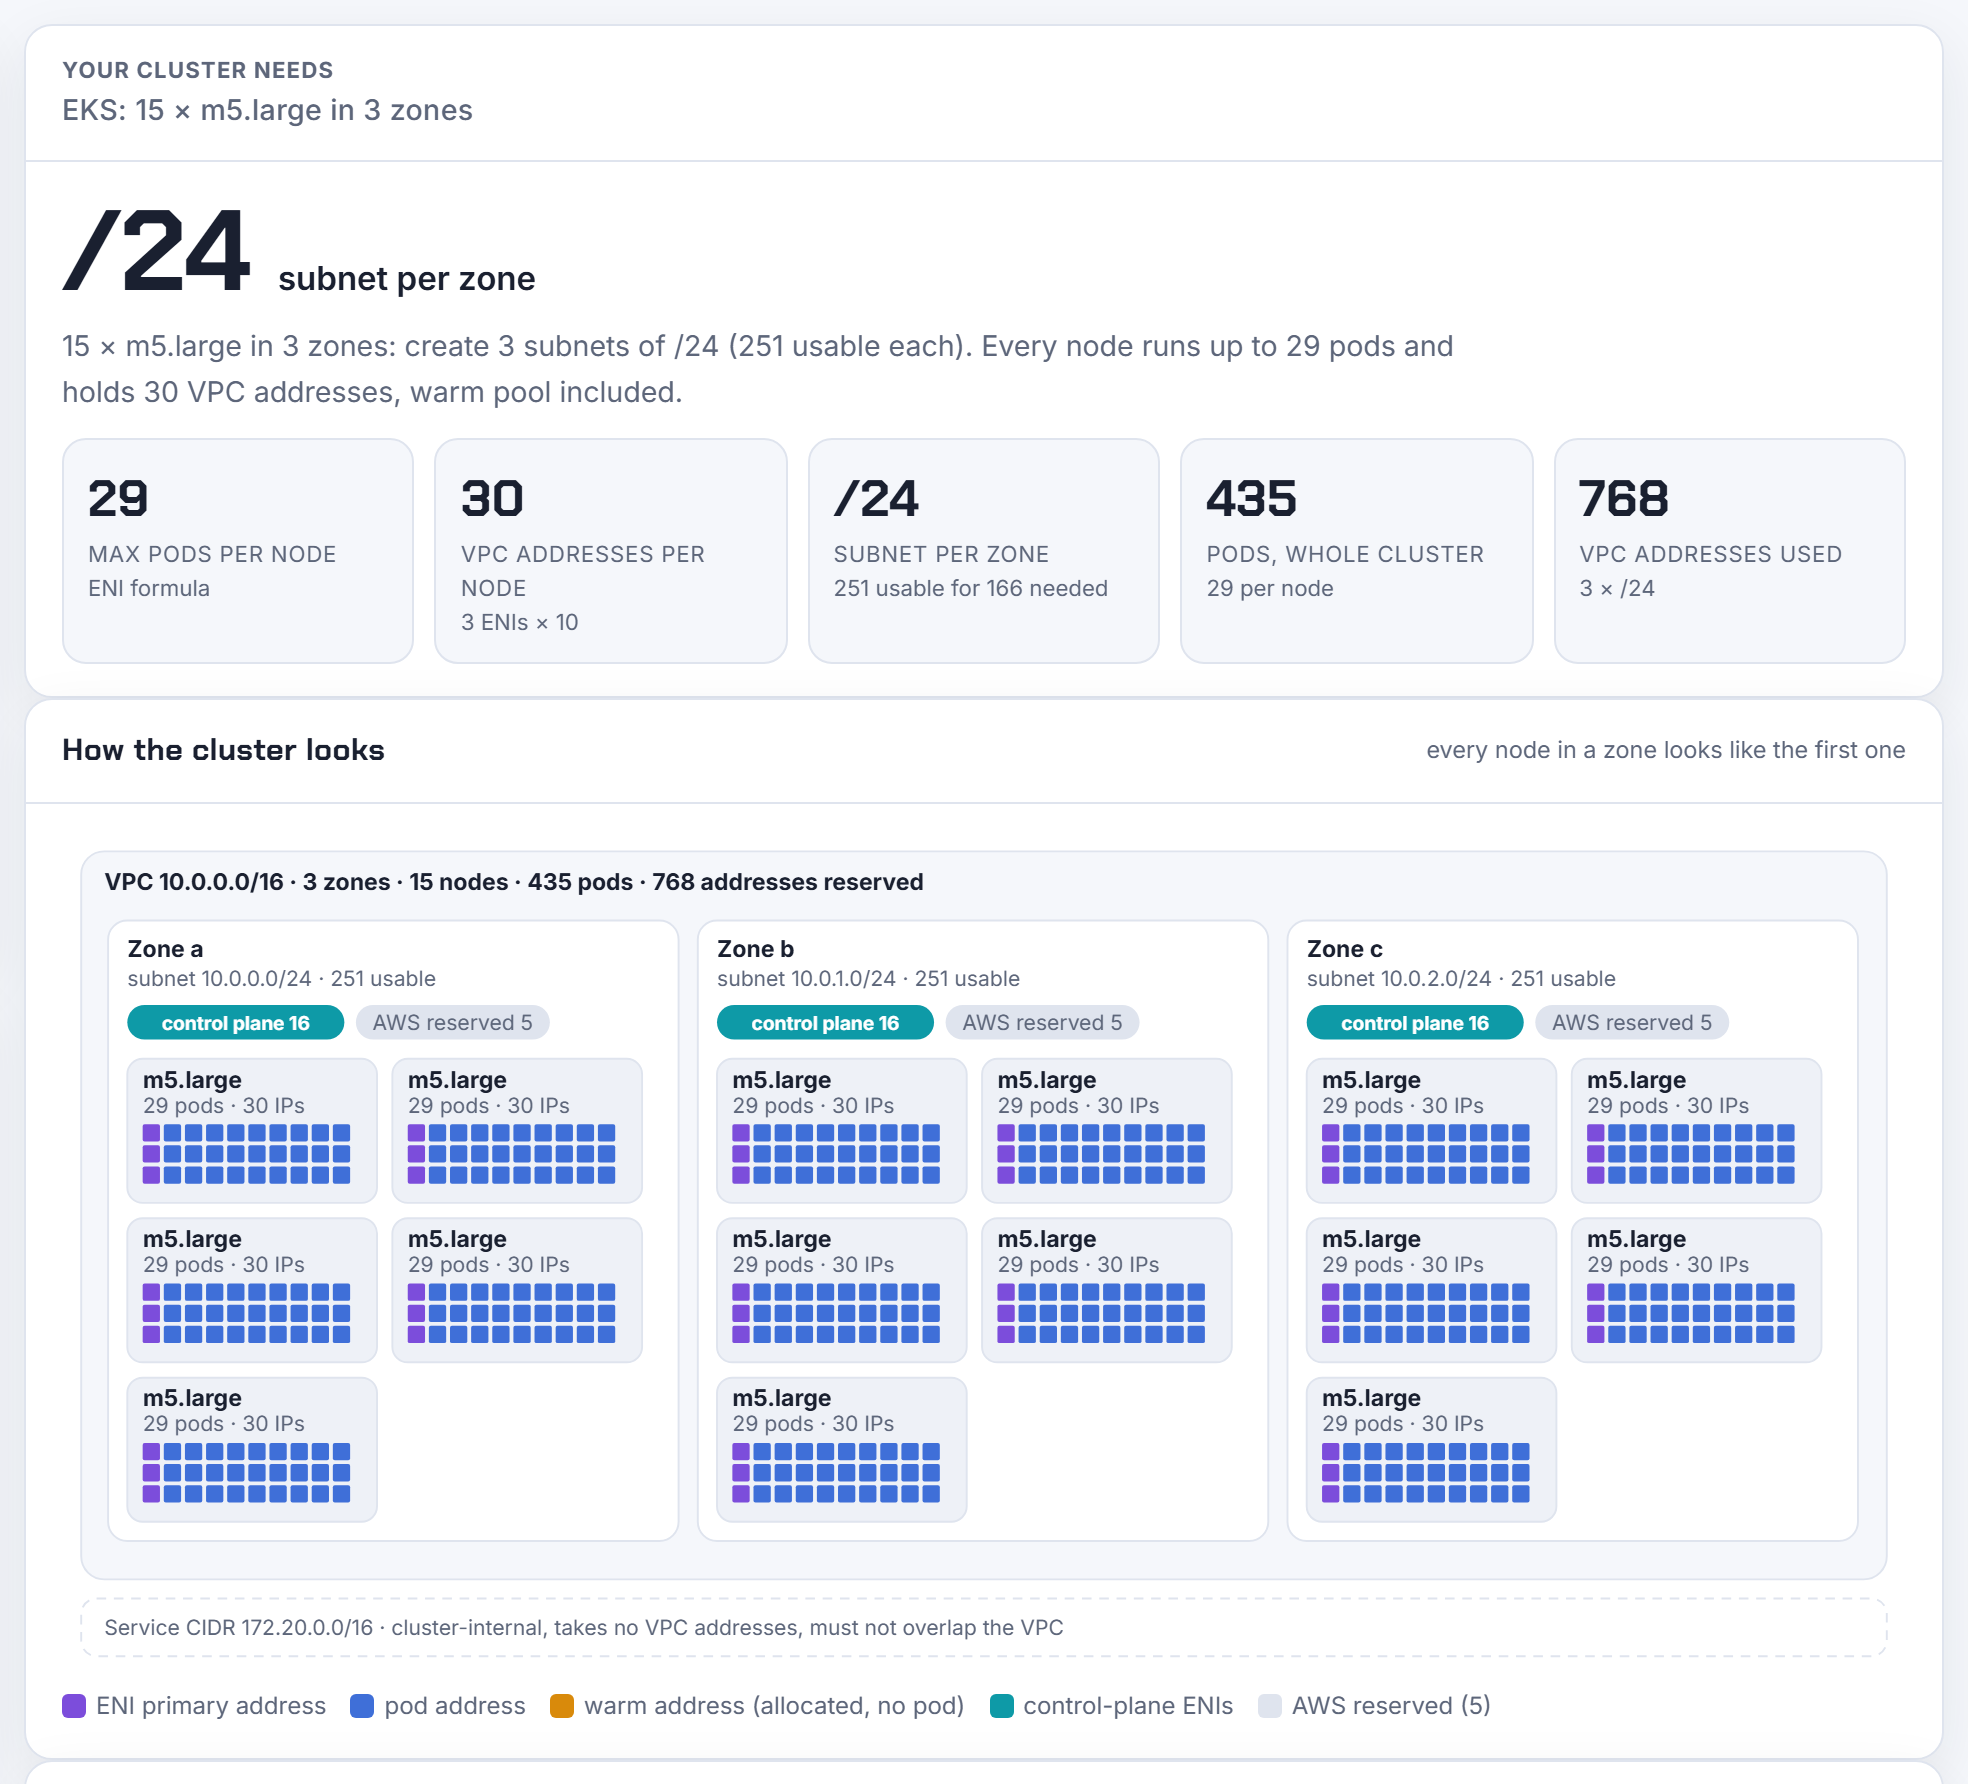The width and height of the screenshot is (1968, 1784).
Task: Click the Service CIDR 172.20.0.0/16 note
Action: click(984, 1628)
